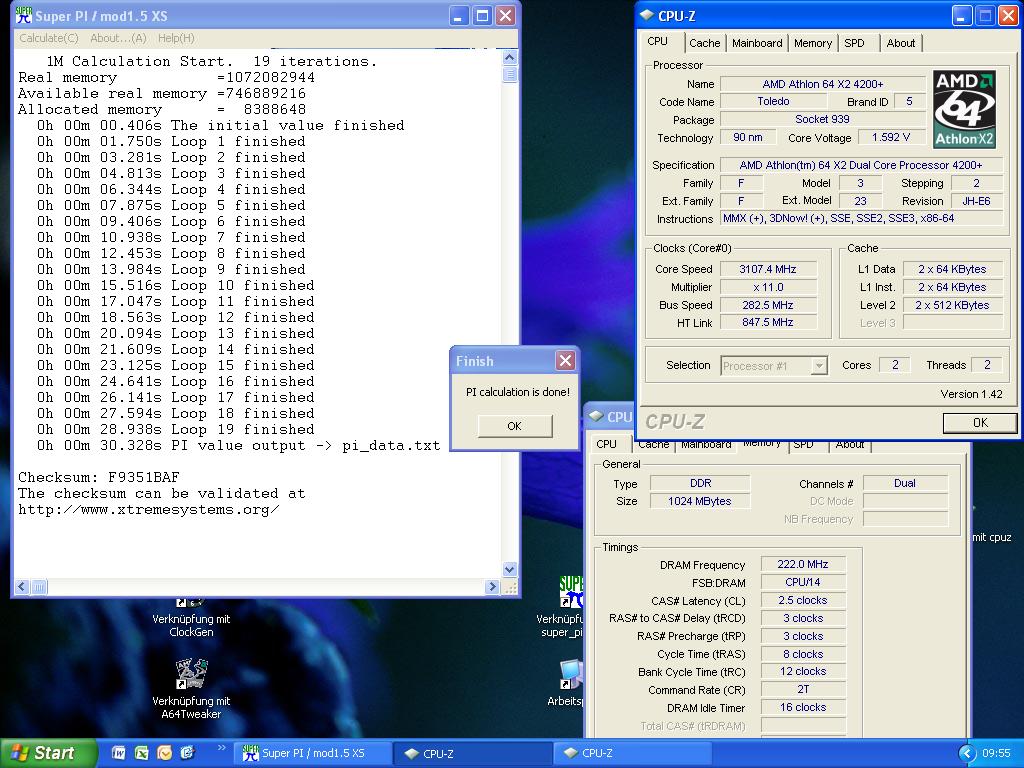Open the Outlook quick launch icon
Image resolution: width=1024 pixels, height=768 pixels.
tap(165, 753)
